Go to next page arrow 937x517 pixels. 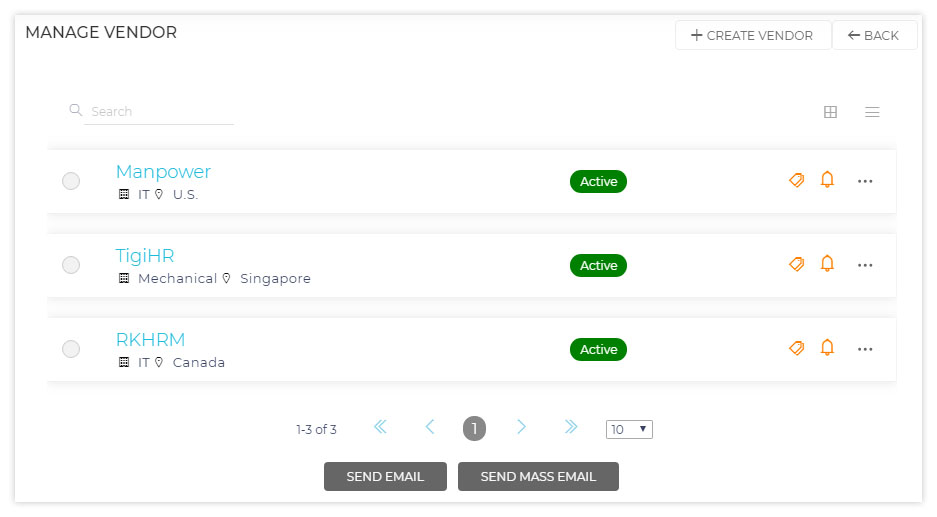(521, 427)
